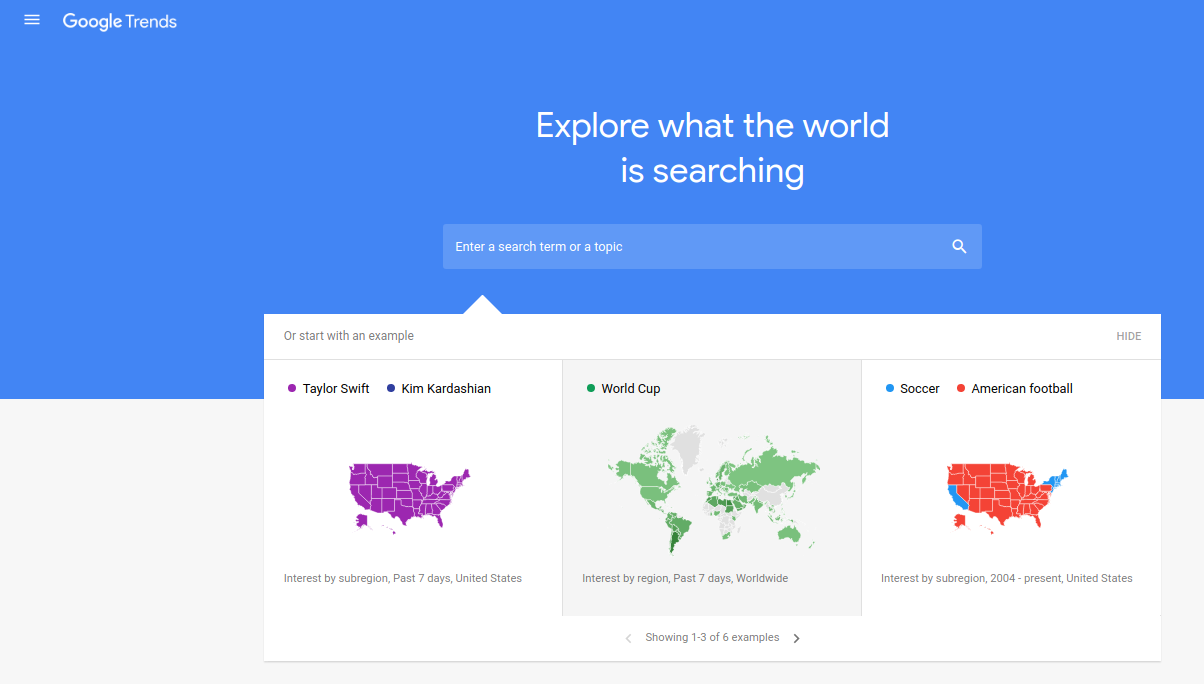Click 'Showing 1-3 of 6 examples' text
1204x684 pixels.
click(x=712, y=637)
